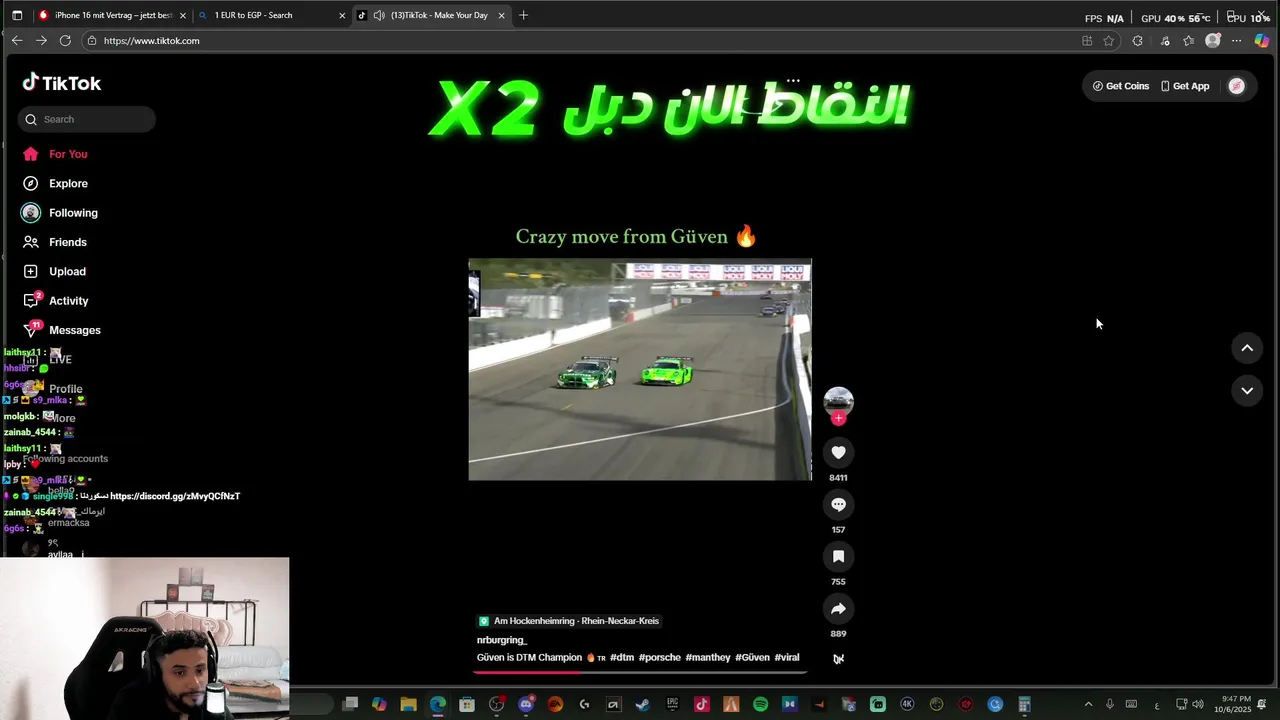Click the #porsche hashtag
Screen dimensions: 1280x720
coord(660,658)
